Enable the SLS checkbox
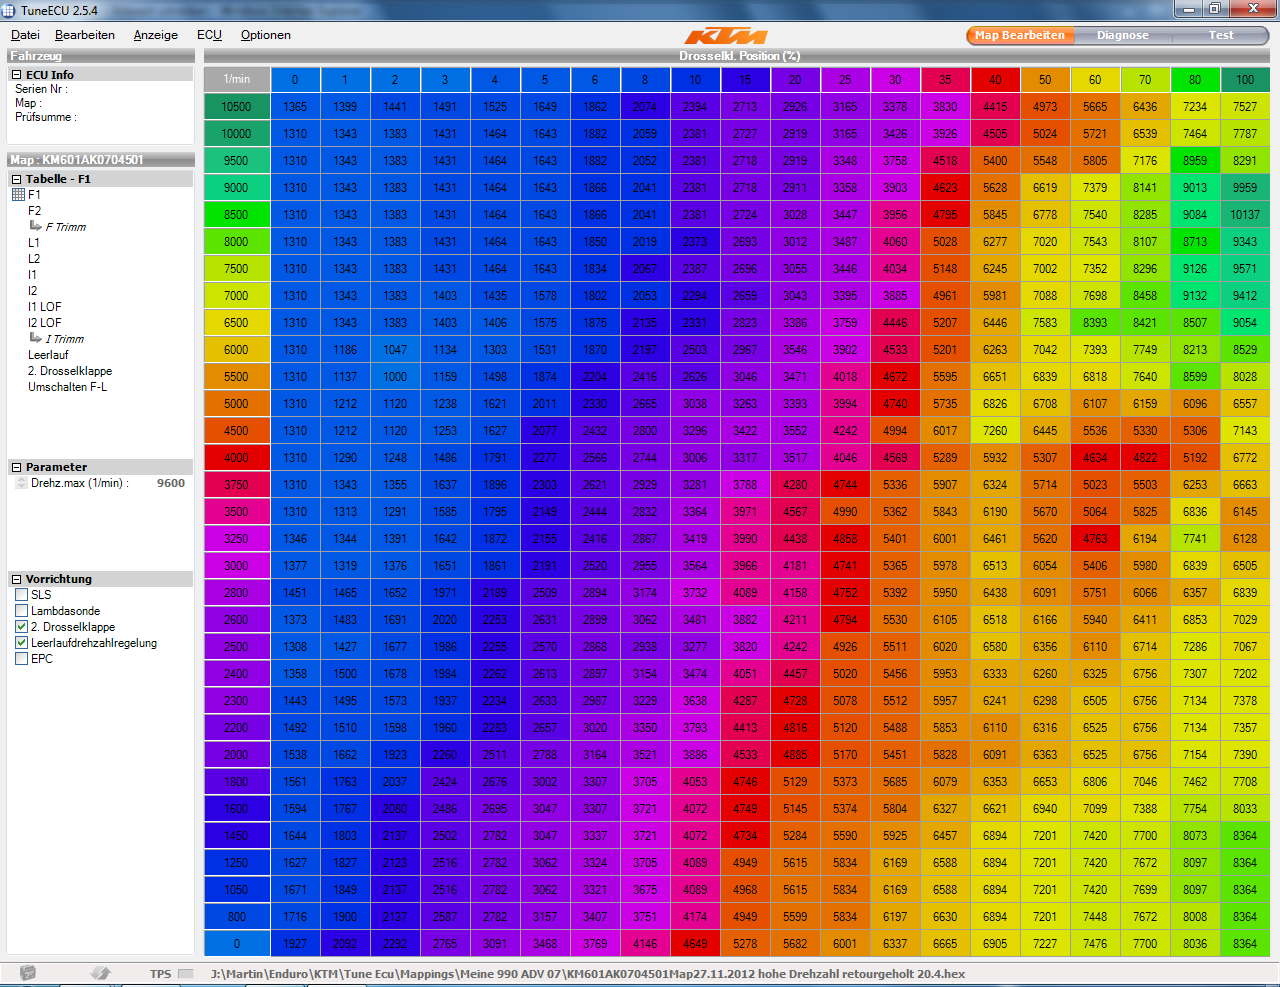1280x987 pixels. pos(22,595)
